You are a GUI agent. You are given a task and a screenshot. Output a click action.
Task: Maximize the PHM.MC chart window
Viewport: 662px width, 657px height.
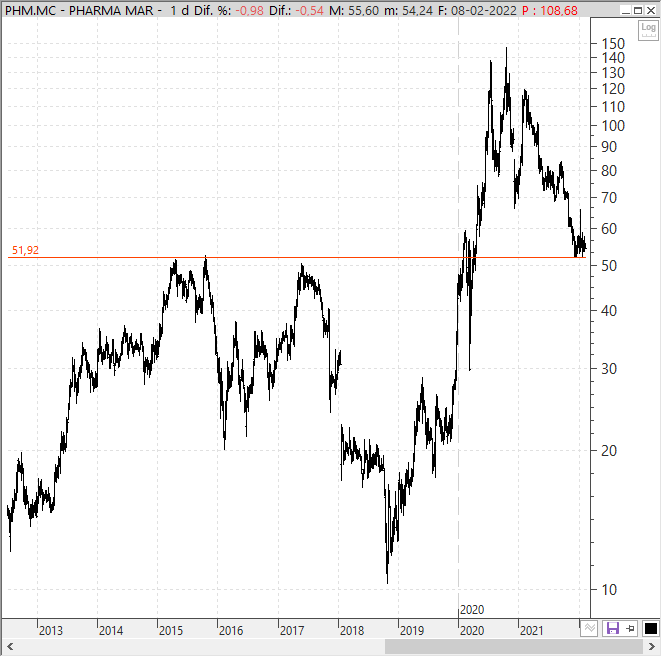pos(638,10)
